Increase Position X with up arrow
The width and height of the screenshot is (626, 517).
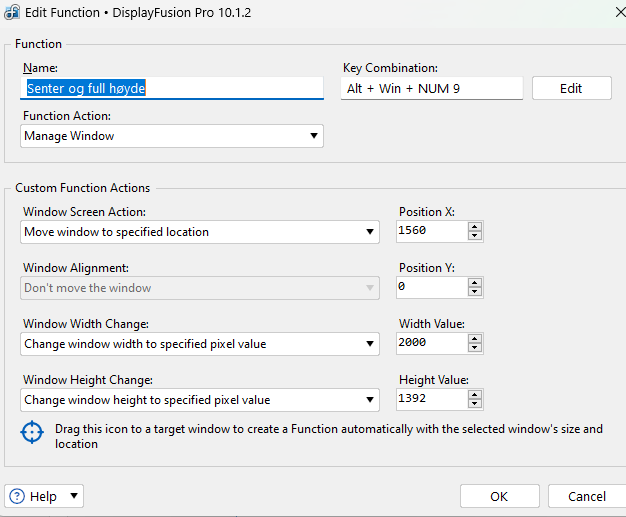pos(475,227)
